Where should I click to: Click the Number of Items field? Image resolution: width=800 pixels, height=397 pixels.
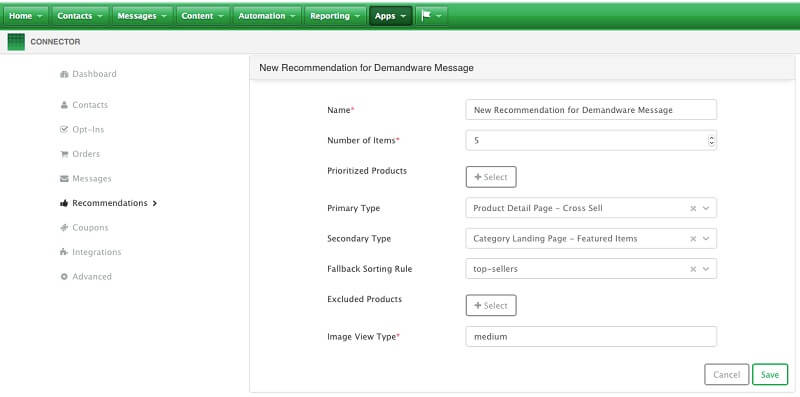[x=591, y=140]
